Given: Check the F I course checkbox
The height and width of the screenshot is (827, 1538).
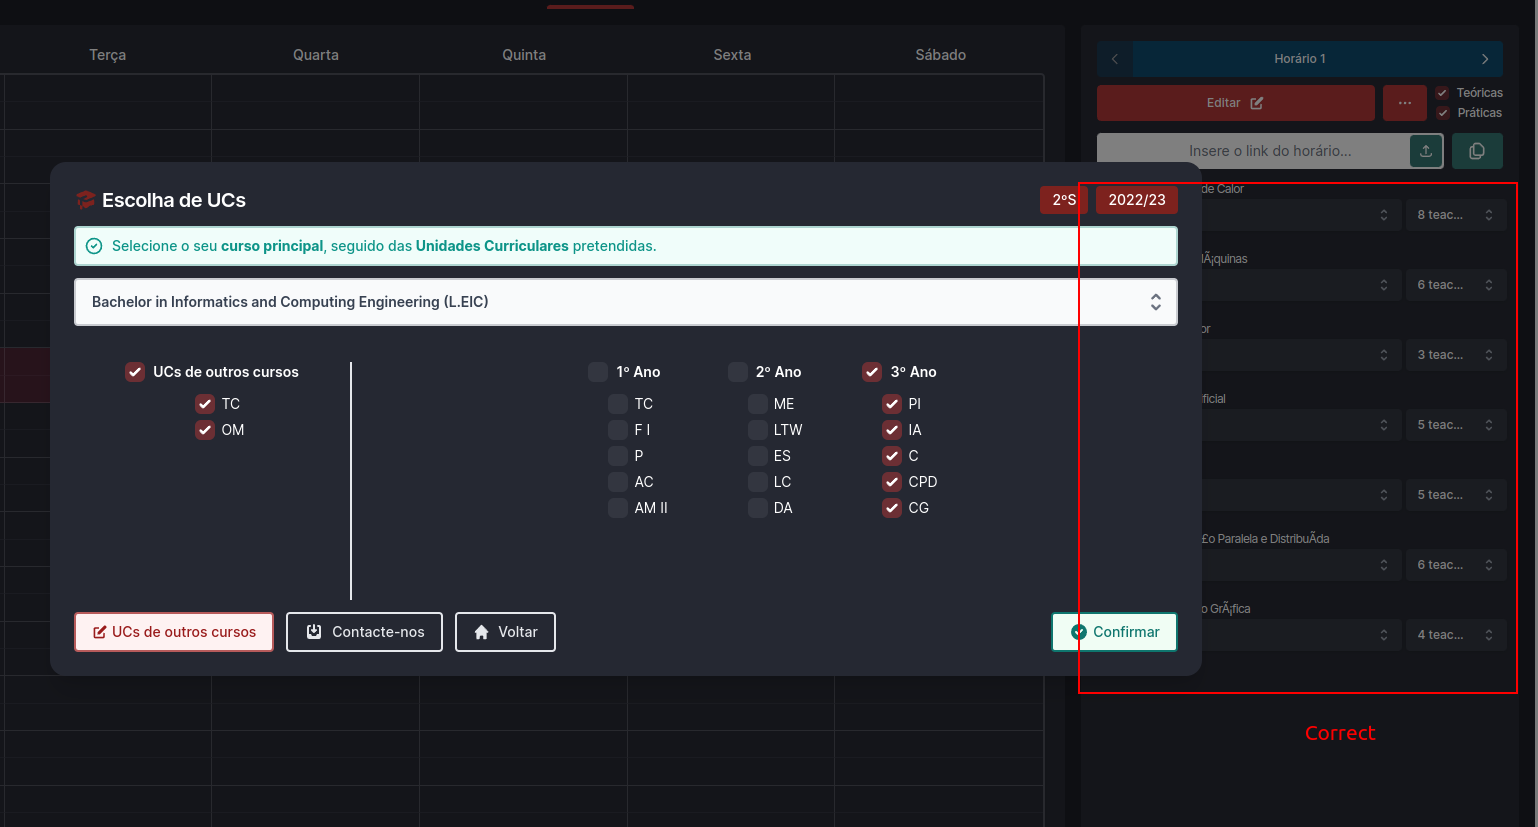Looking at the screenshot, I should pyautogui.click(x=618, y=430).
